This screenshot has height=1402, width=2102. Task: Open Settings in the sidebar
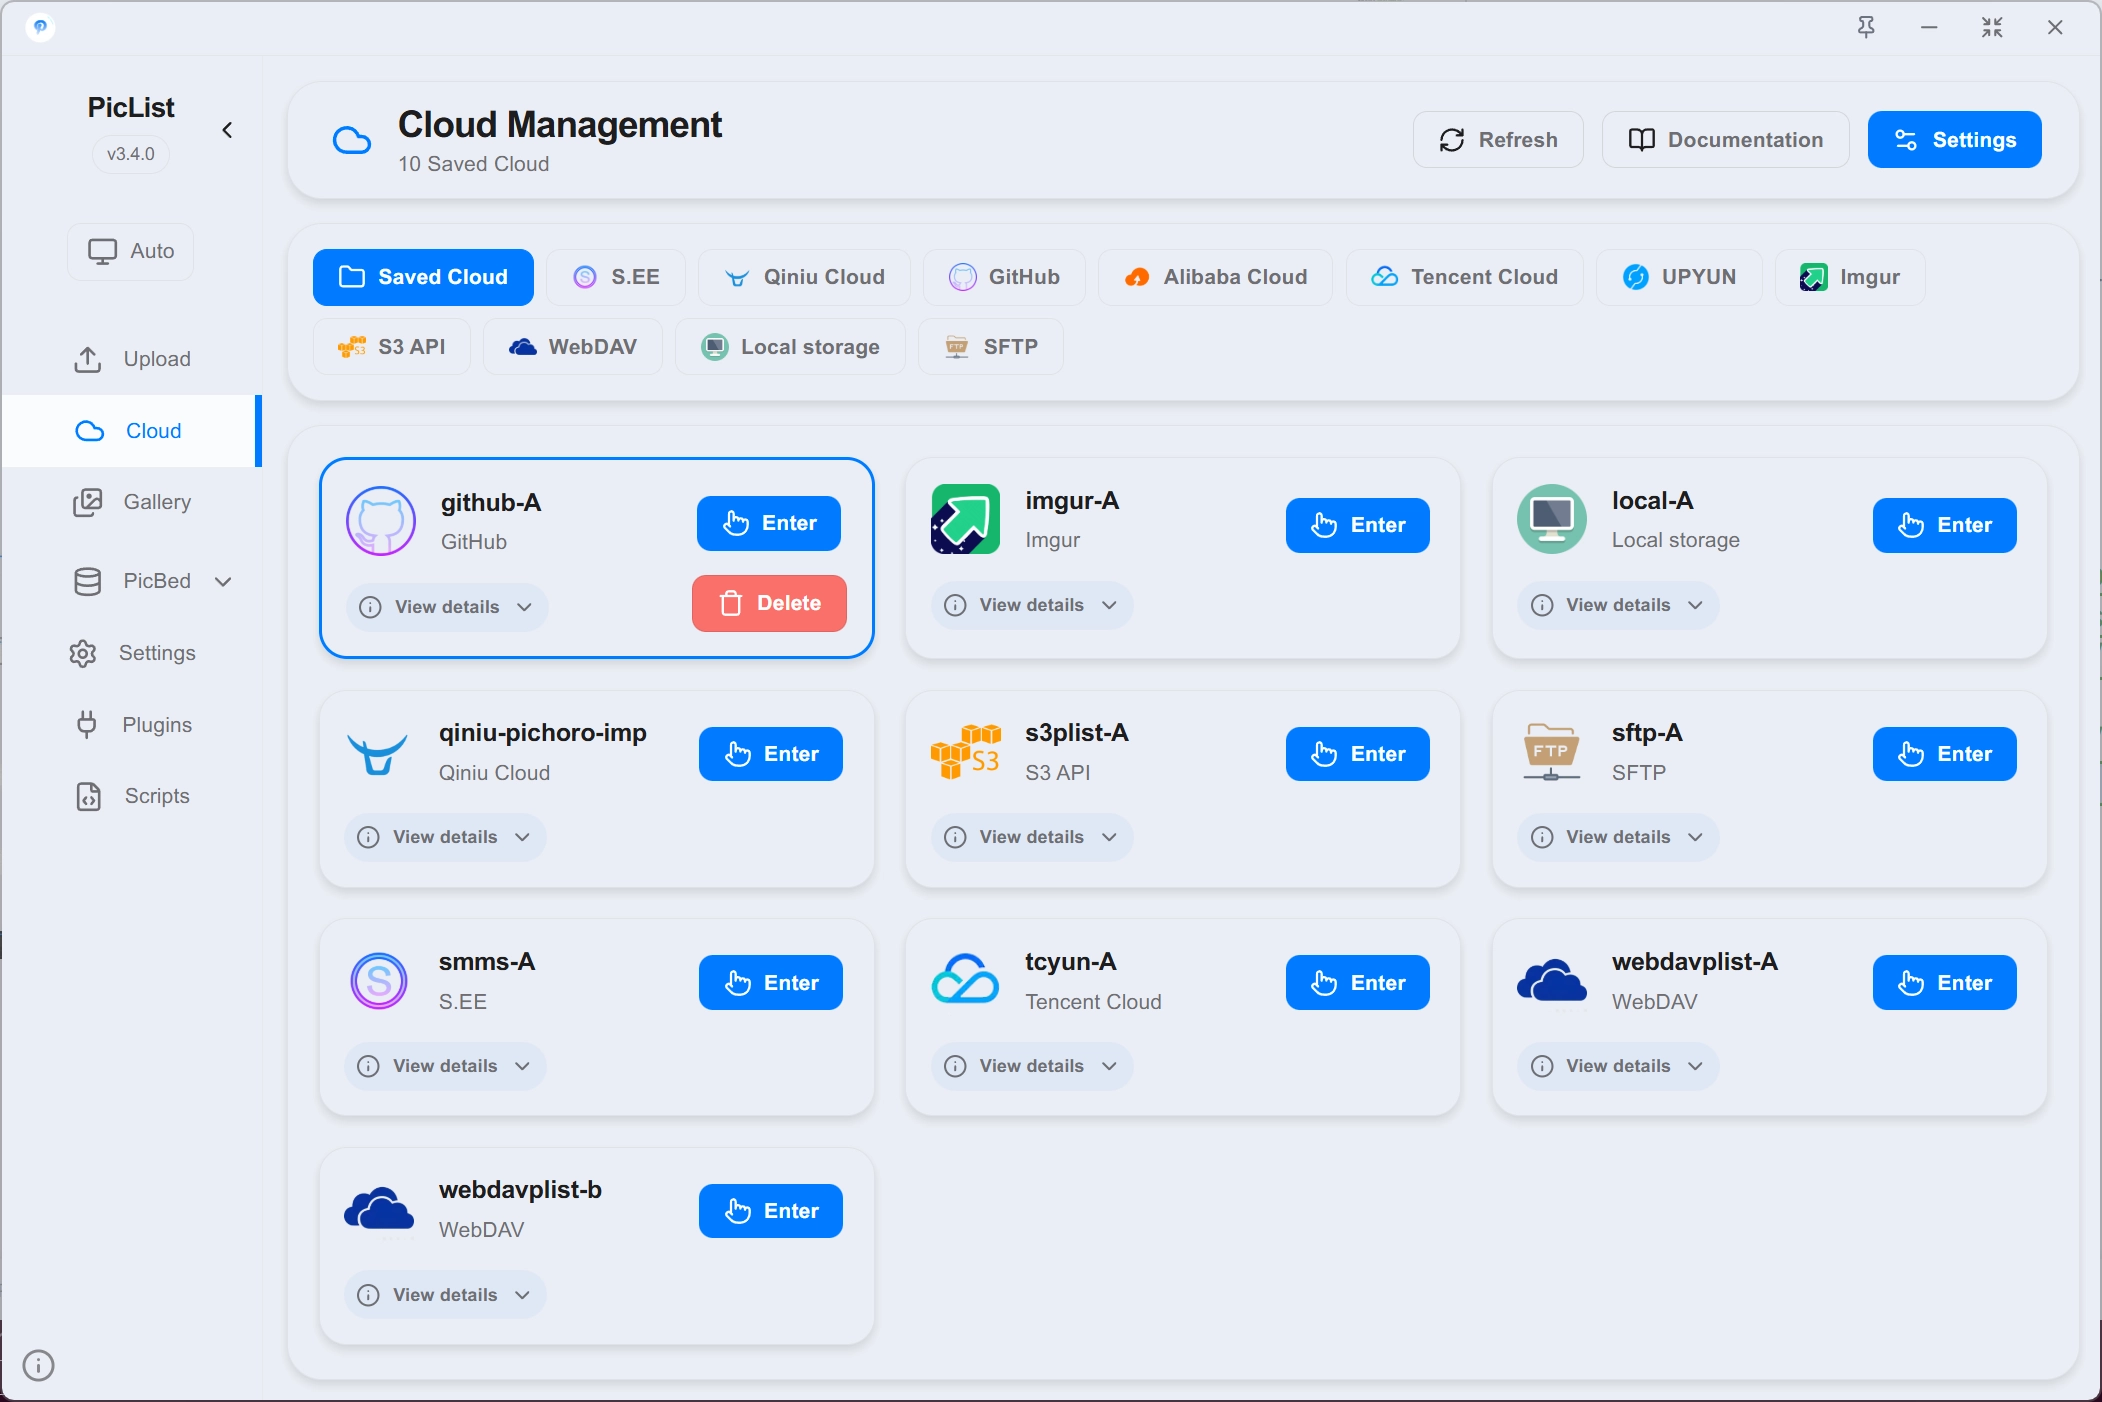pyautogui.click(x=132, y=653)
